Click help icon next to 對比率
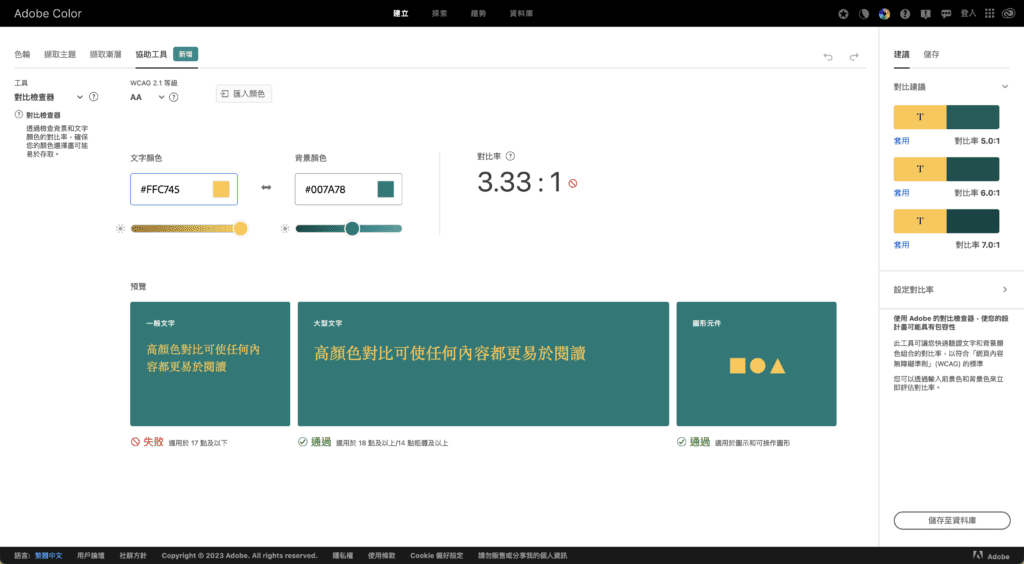Viewport: 1024px width, 564px height. tap(511, 156)
